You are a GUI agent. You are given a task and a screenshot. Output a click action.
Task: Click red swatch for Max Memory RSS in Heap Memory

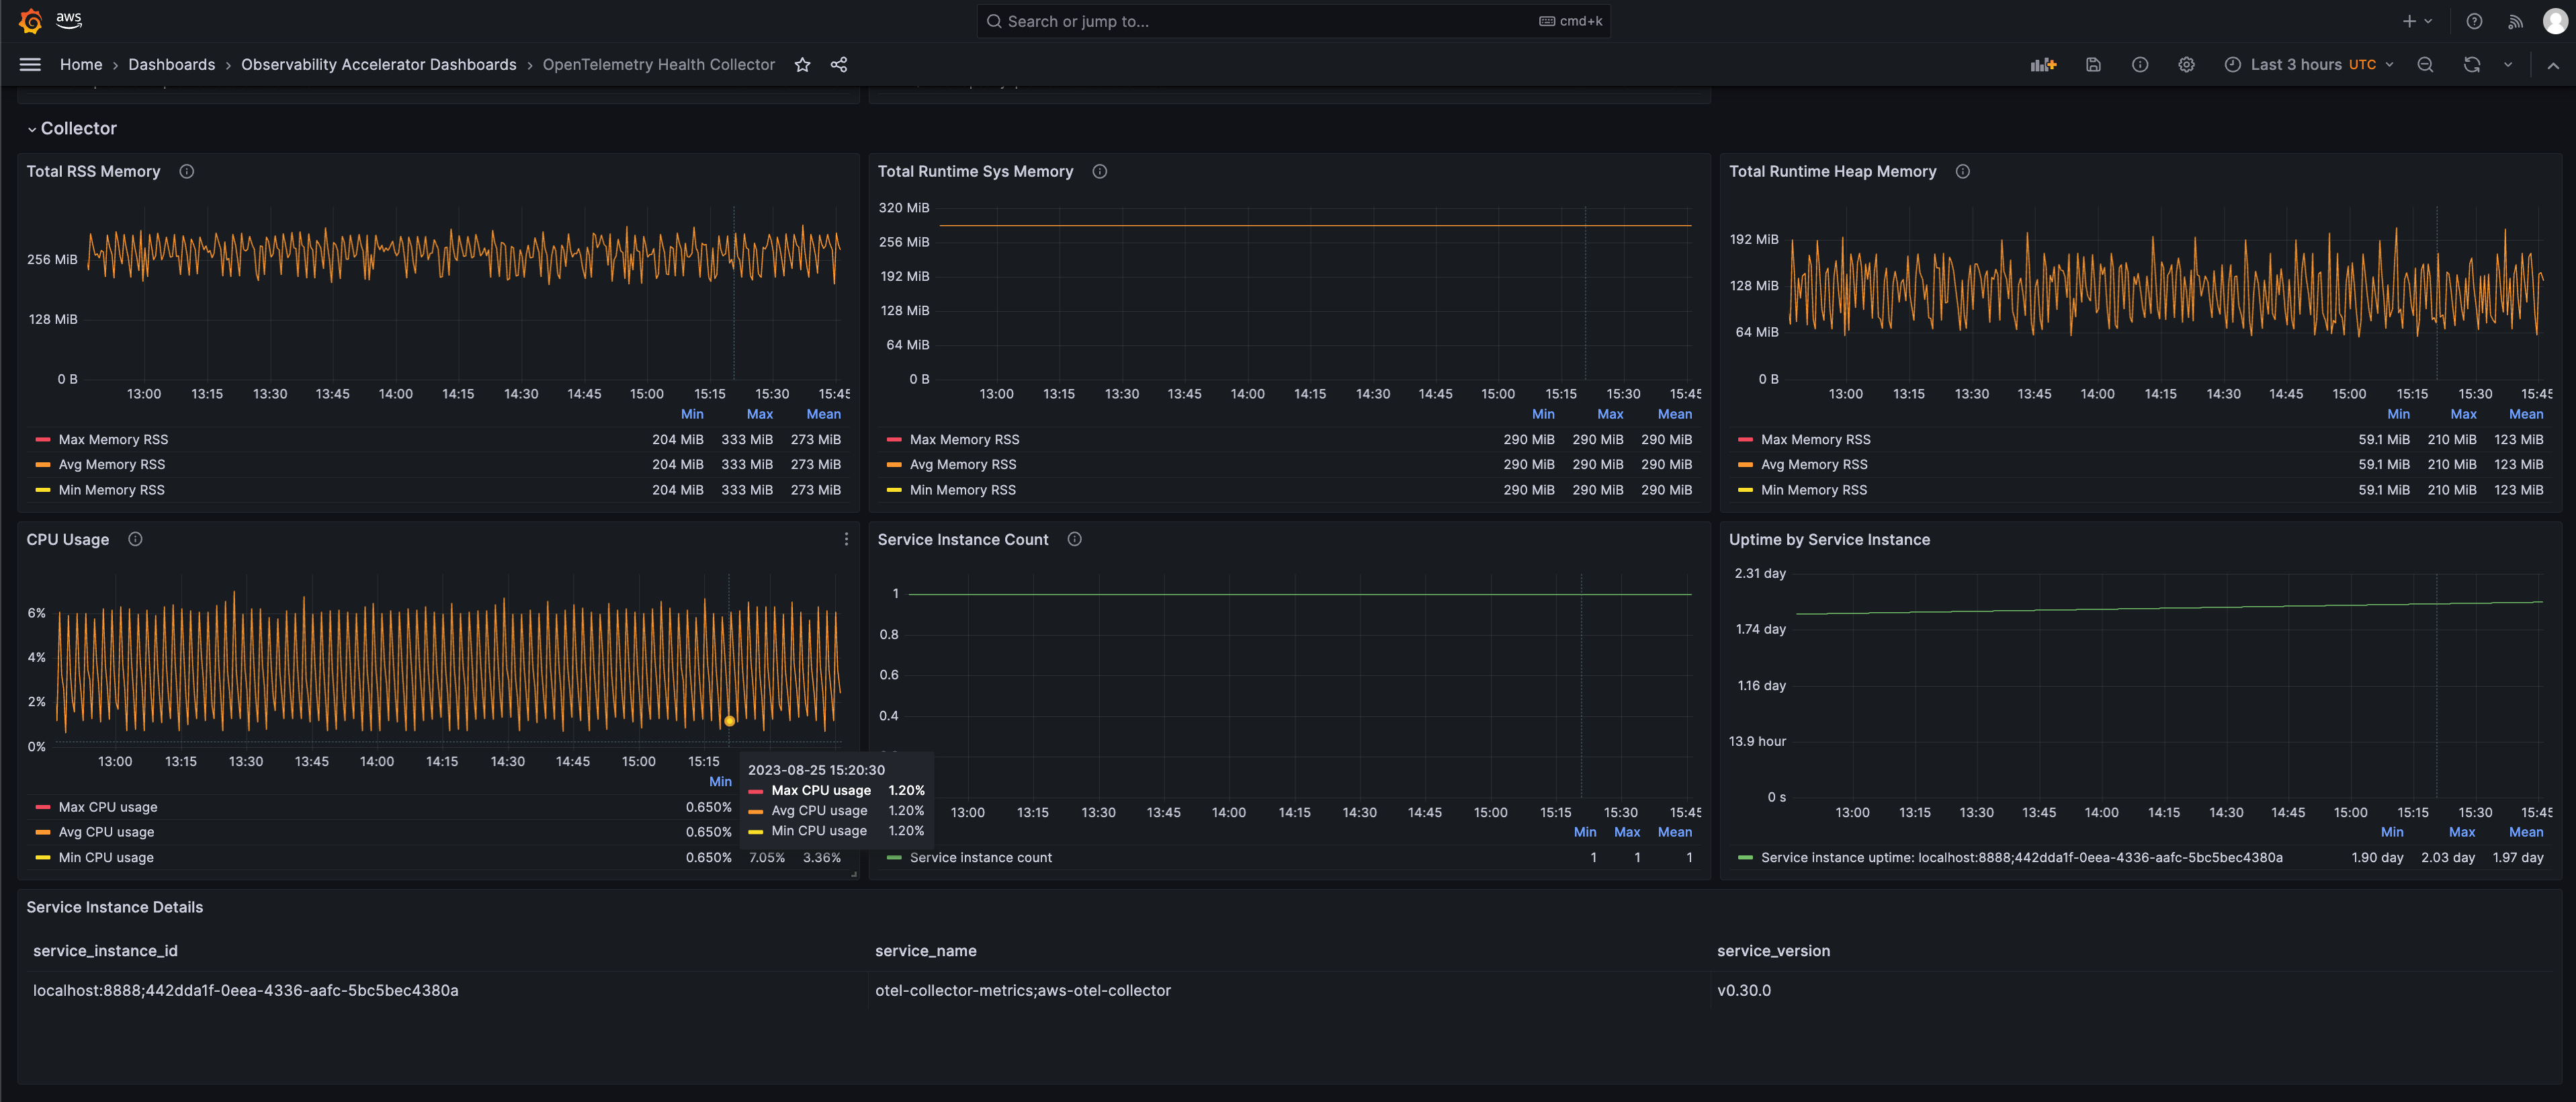[1745, 440]
